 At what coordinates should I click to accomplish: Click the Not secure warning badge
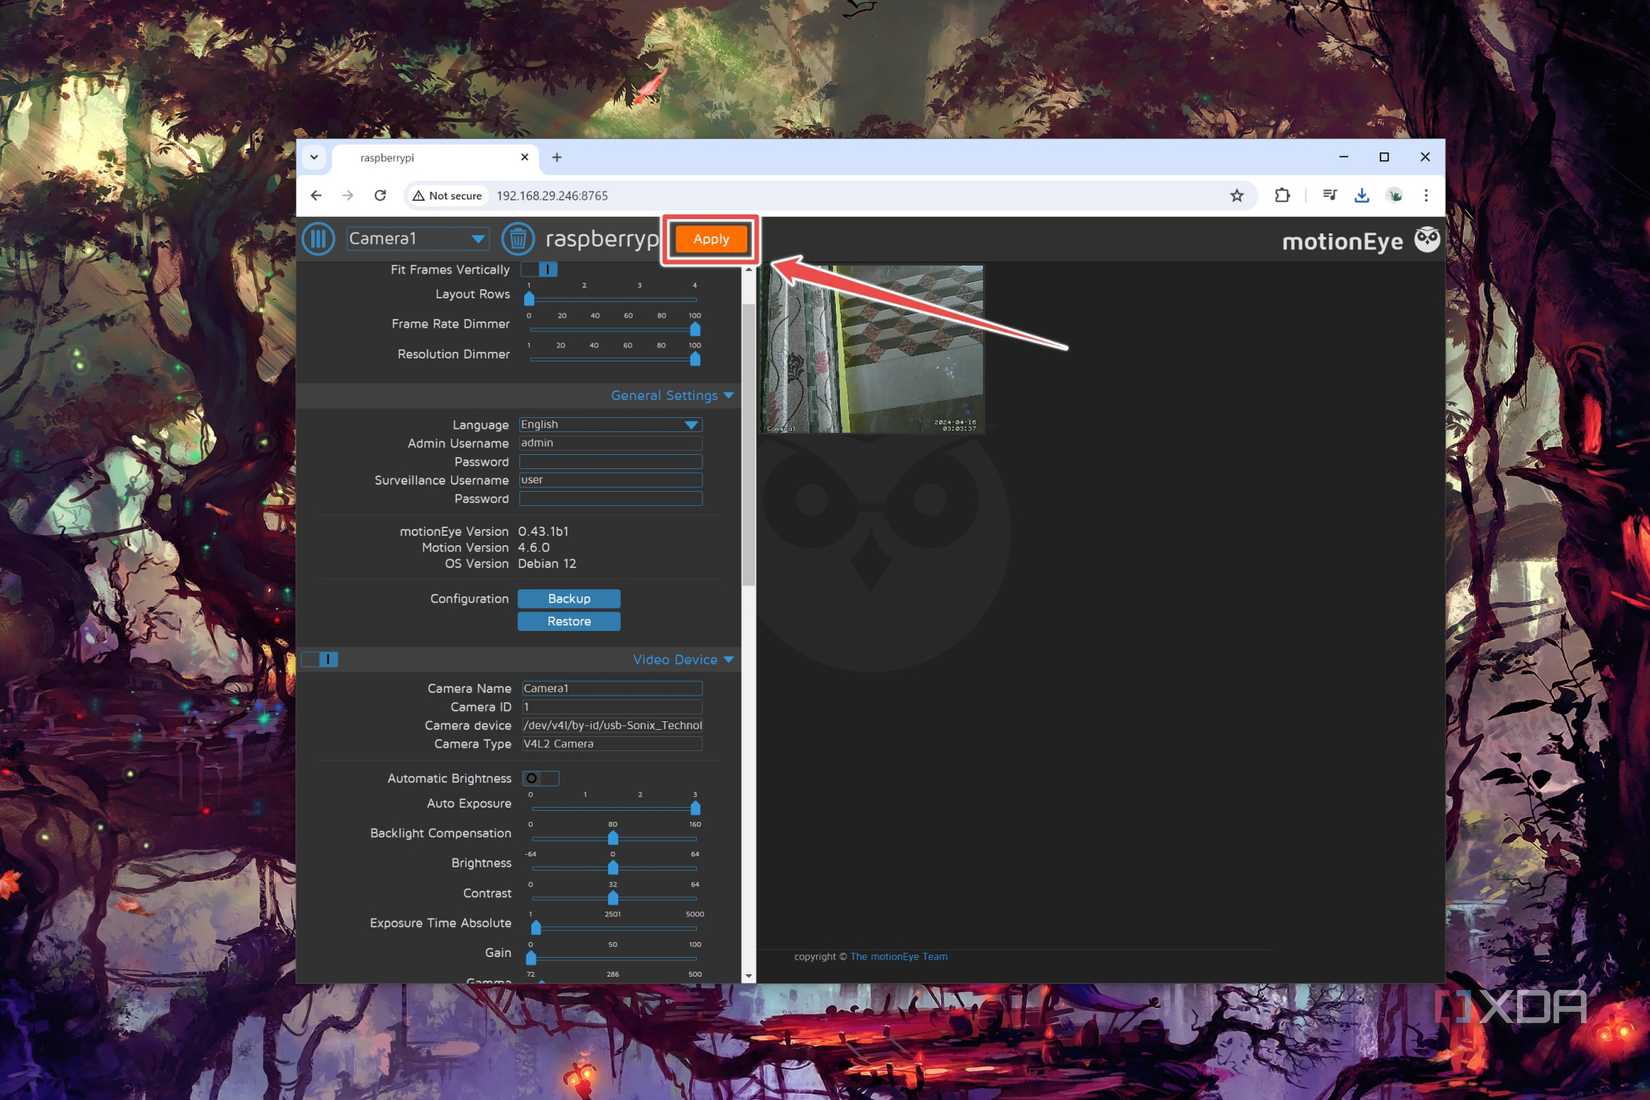pyautogui.click(x=447, y=196)
